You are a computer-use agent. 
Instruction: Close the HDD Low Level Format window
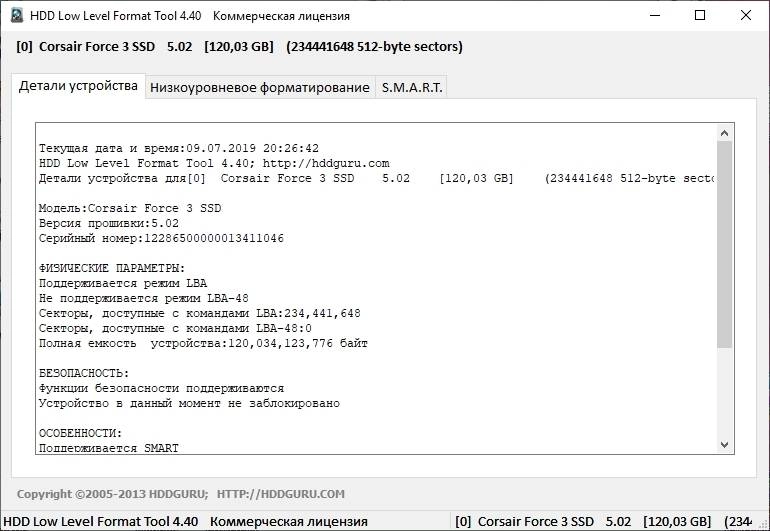click(x=745, y=16)
